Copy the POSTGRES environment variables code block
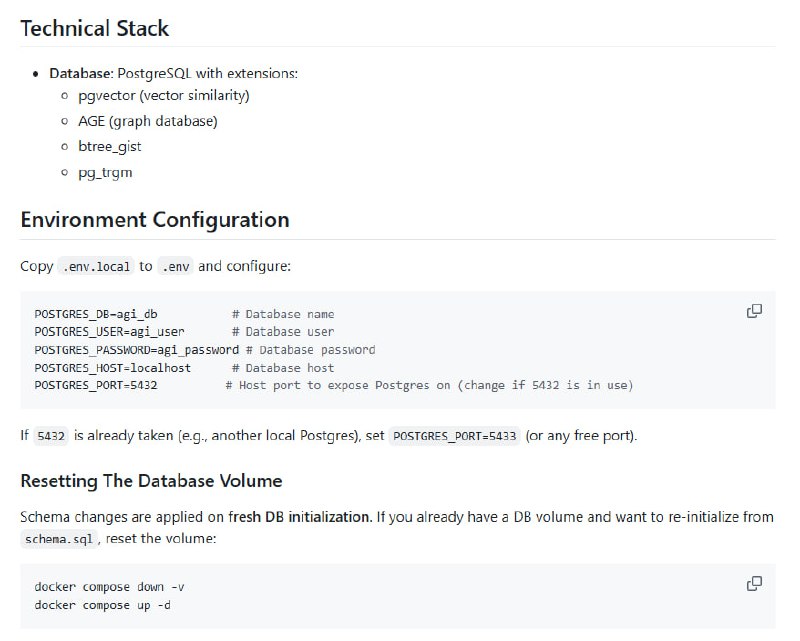 coord(754,311)
